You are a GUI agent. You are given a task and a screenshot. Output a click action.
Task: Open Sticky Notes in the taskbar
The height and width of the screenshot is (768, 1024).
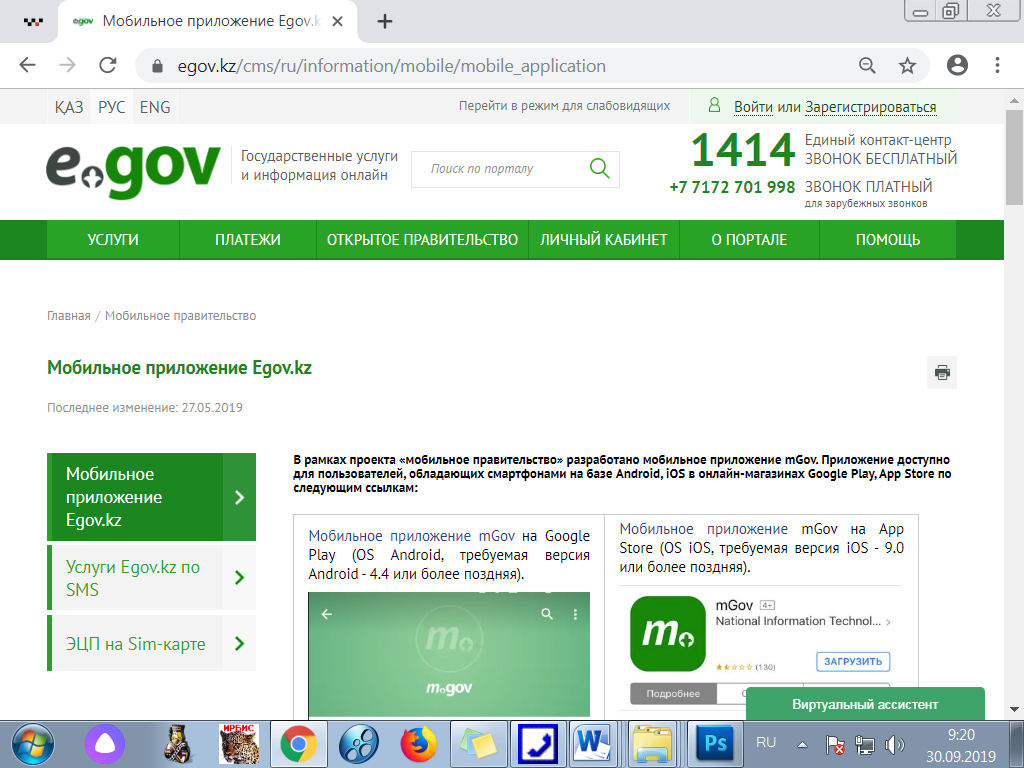[479, 744]
